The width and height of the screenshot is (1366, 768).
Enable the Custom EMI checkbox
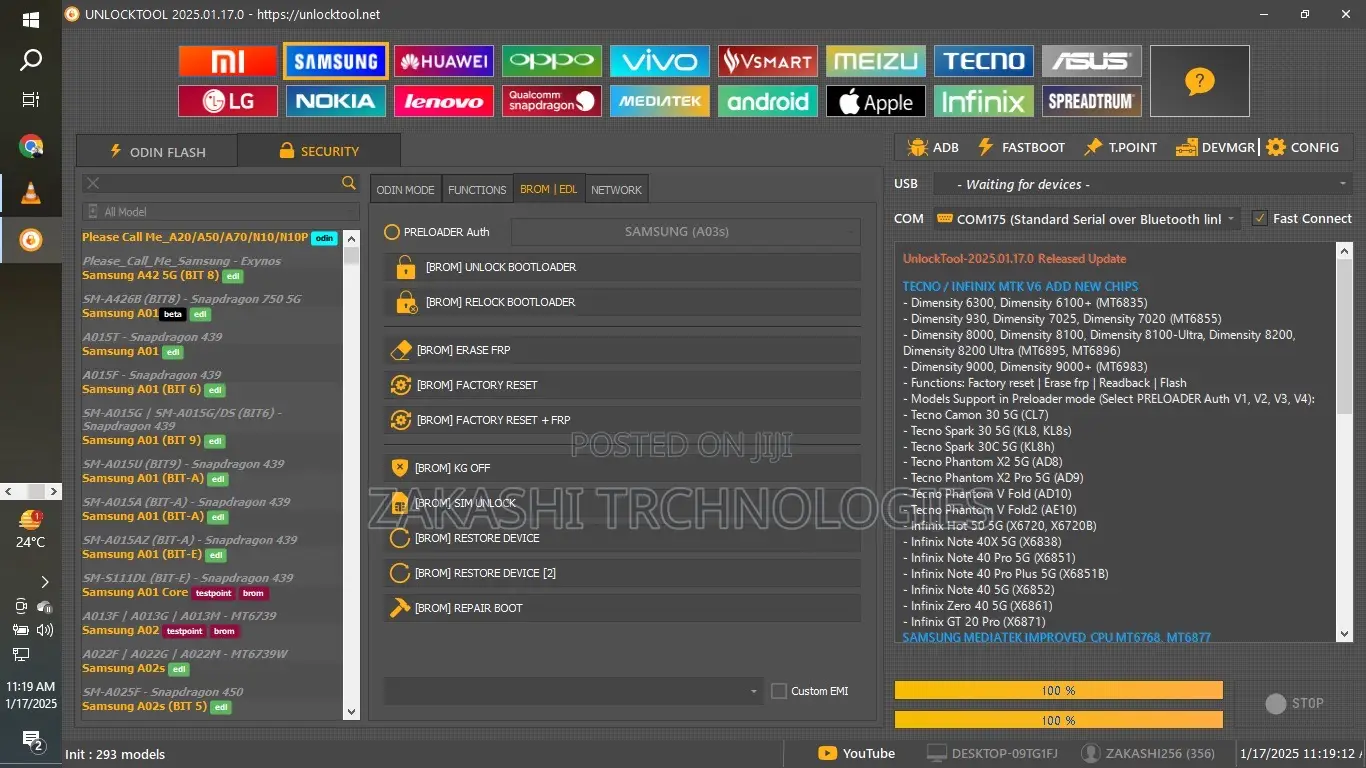[779, 691]
